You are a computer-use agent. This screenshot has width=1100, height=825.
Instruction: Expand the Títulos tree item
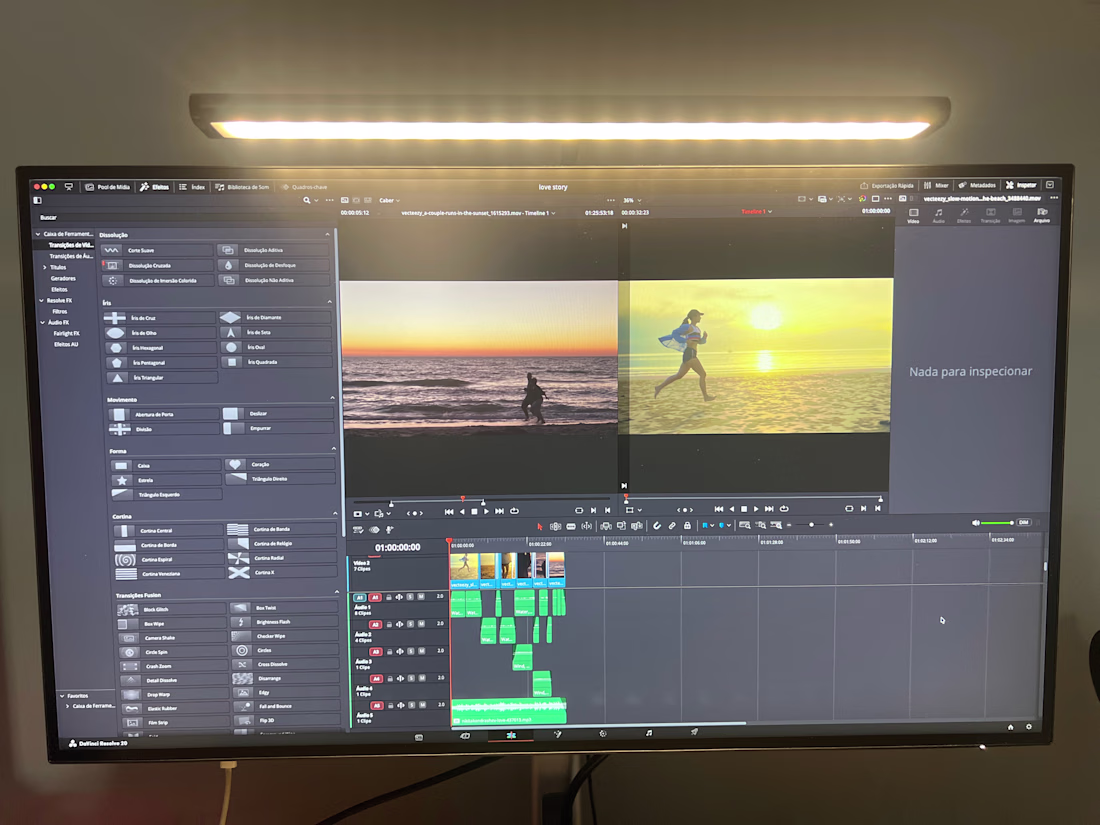pos(45,267)
